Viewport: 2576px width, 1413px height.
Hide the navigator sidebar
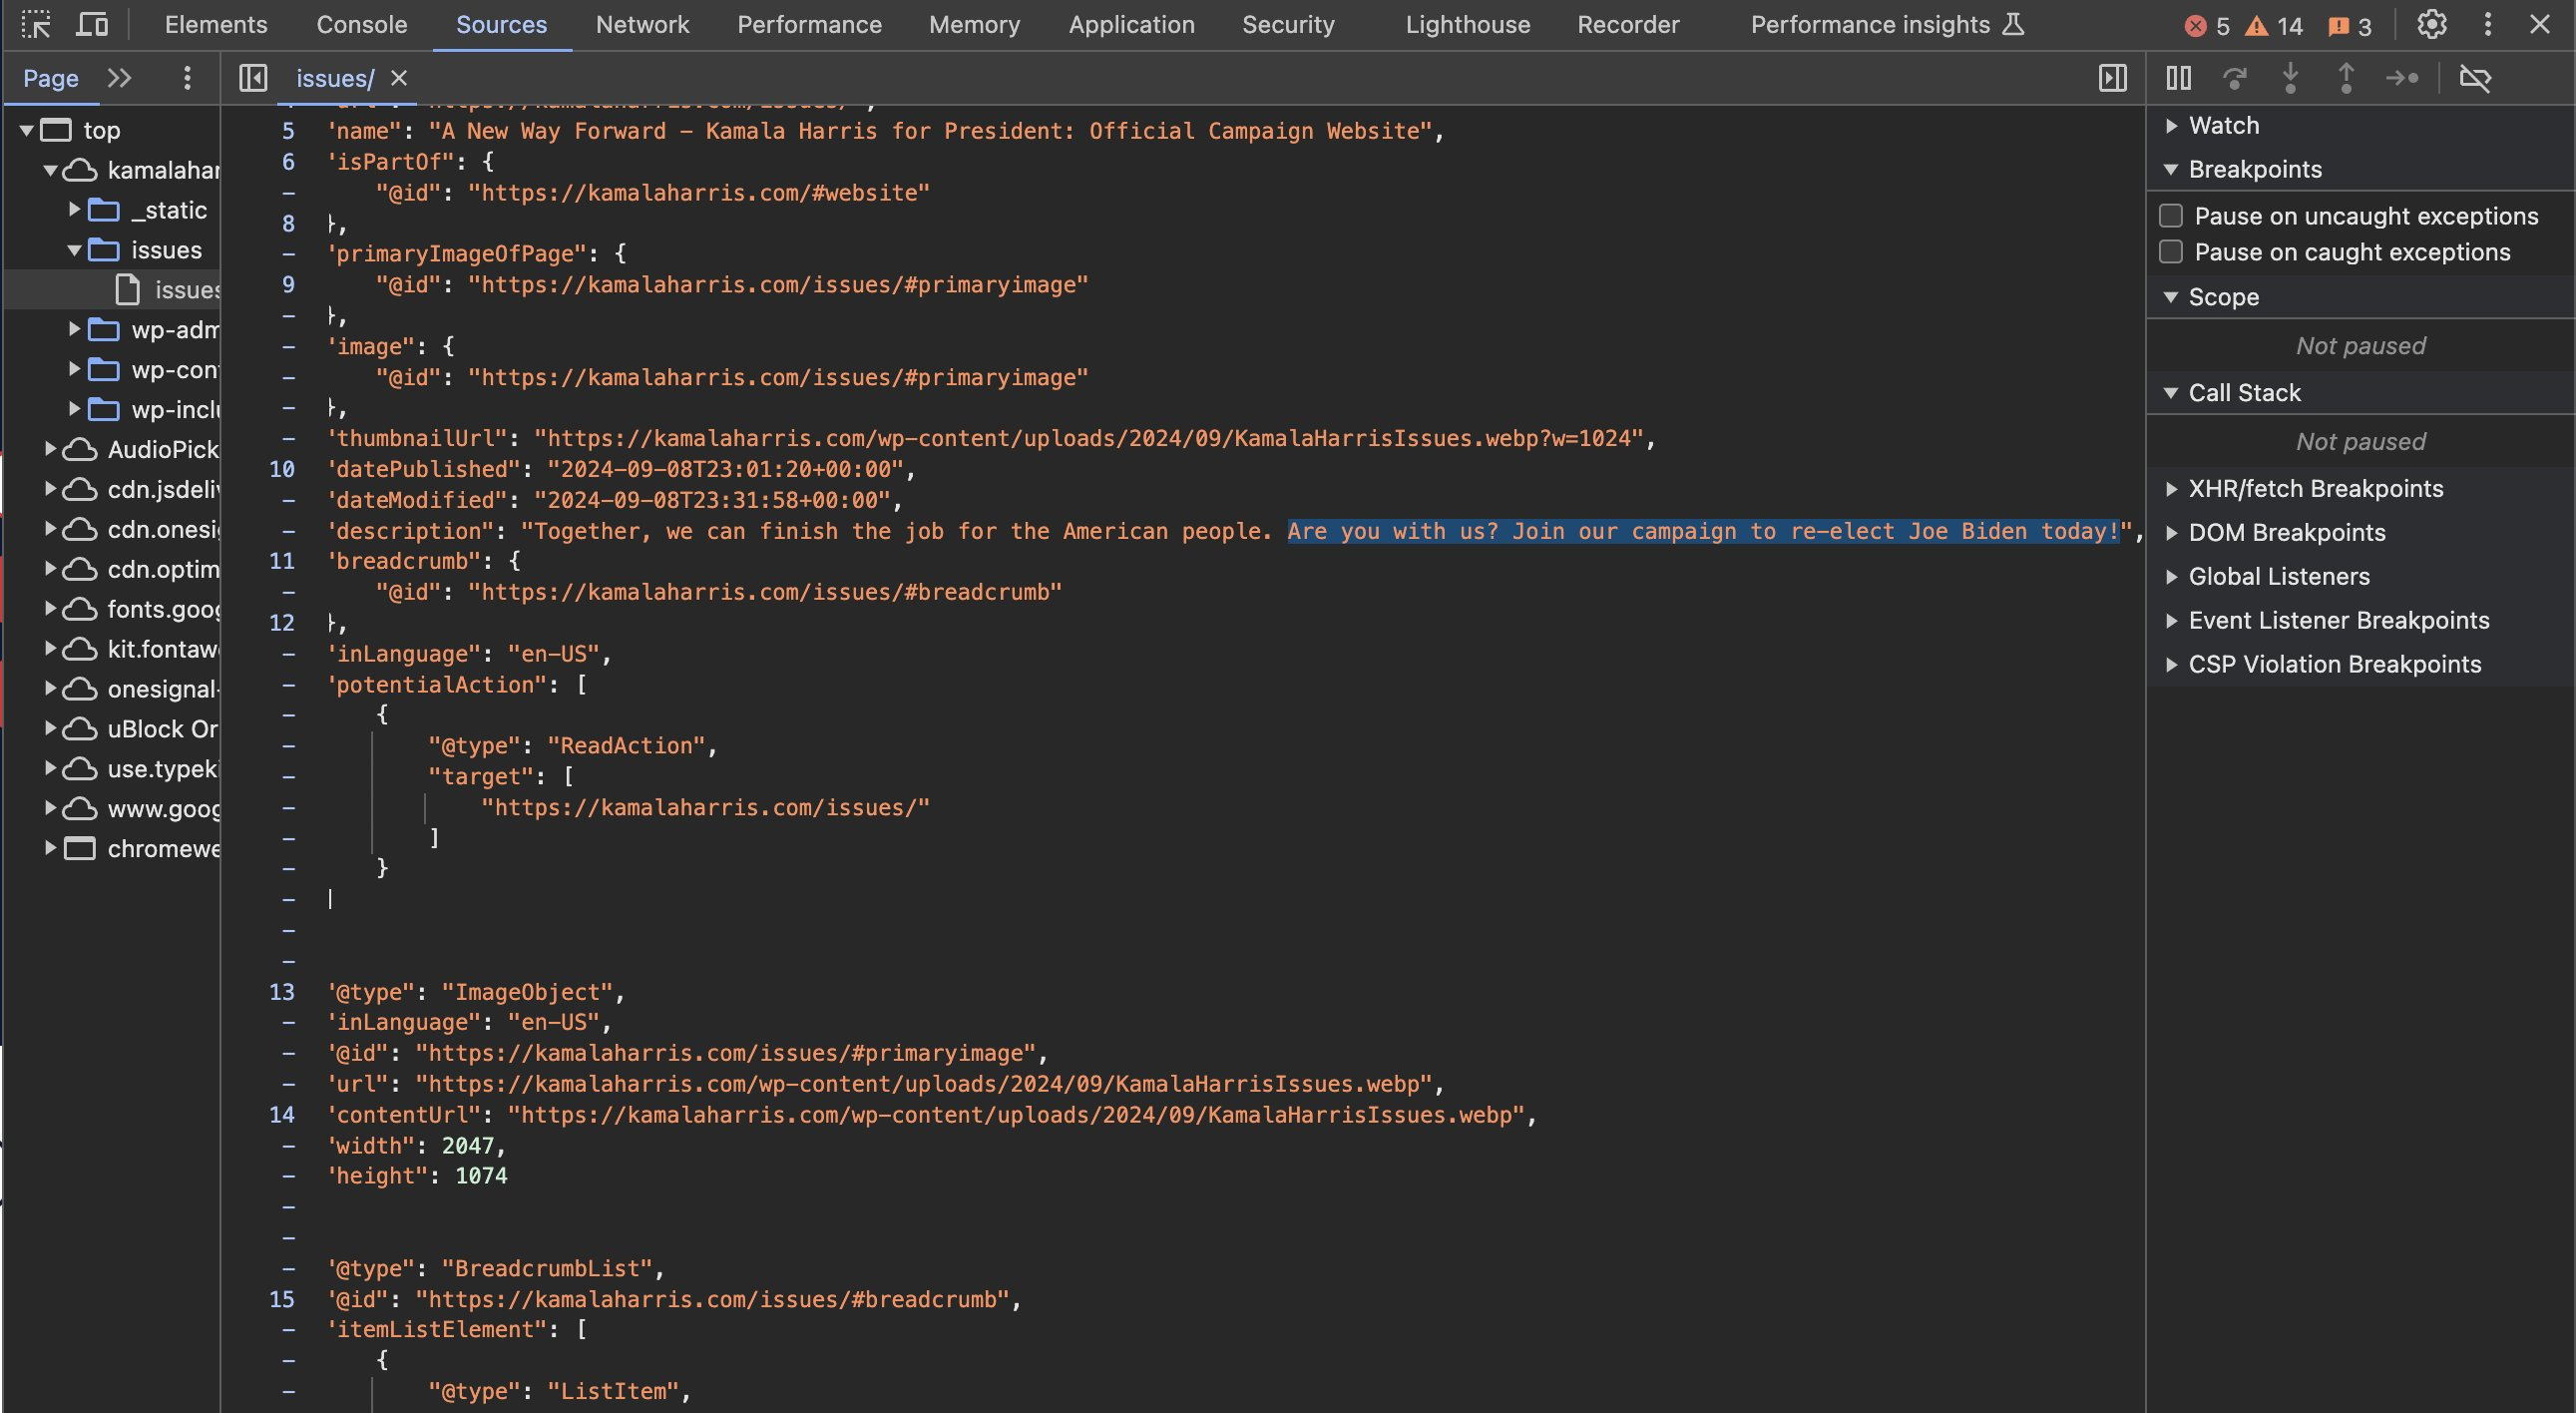[x=254, y=78]
